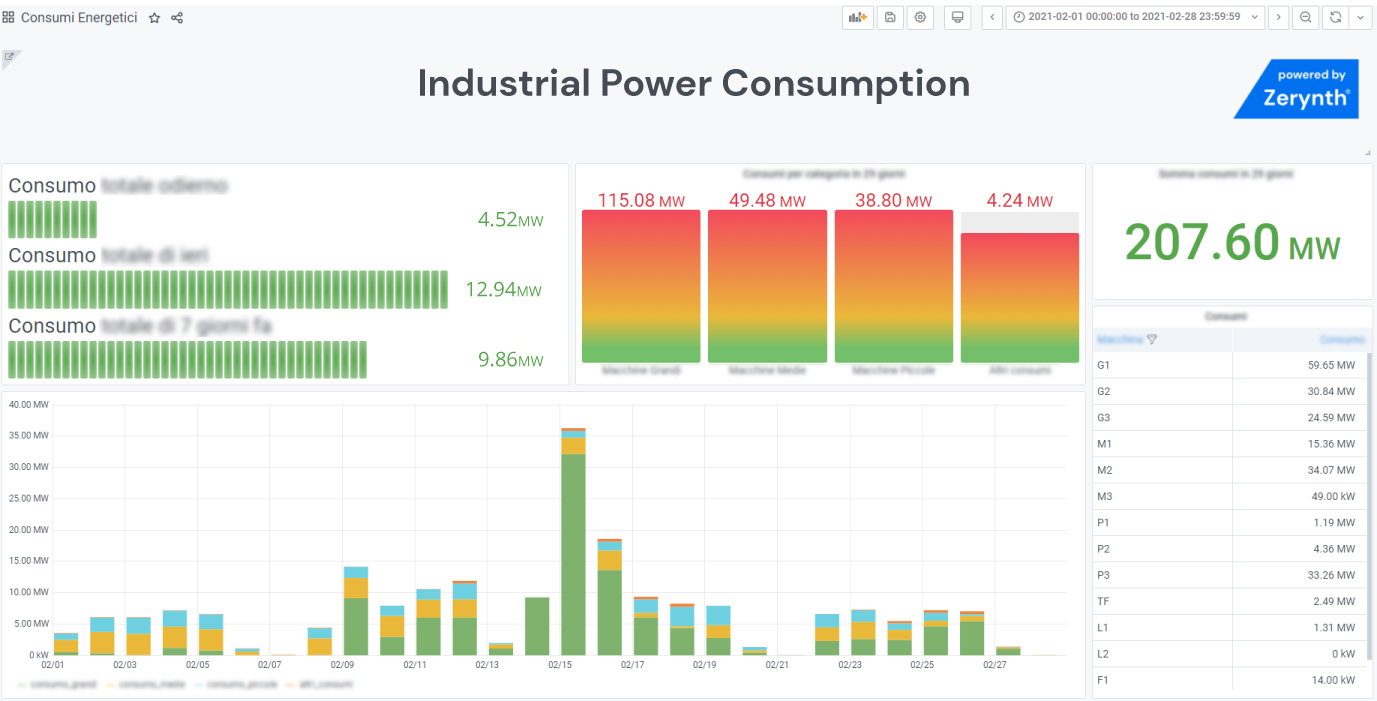
Task: Open the dashboards list via the grid icon
Action: pos(8,17)
